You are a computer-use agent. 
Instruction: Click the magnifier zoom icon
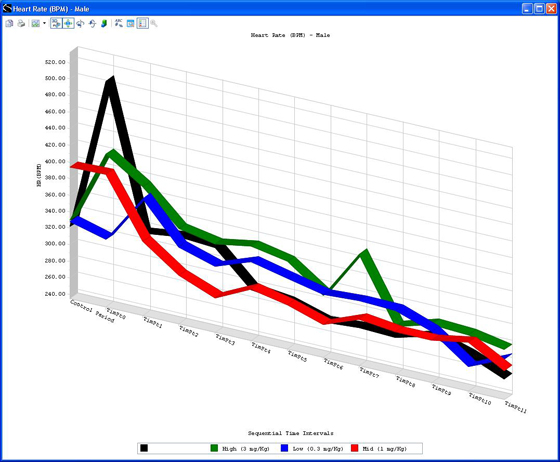(154, 24)
